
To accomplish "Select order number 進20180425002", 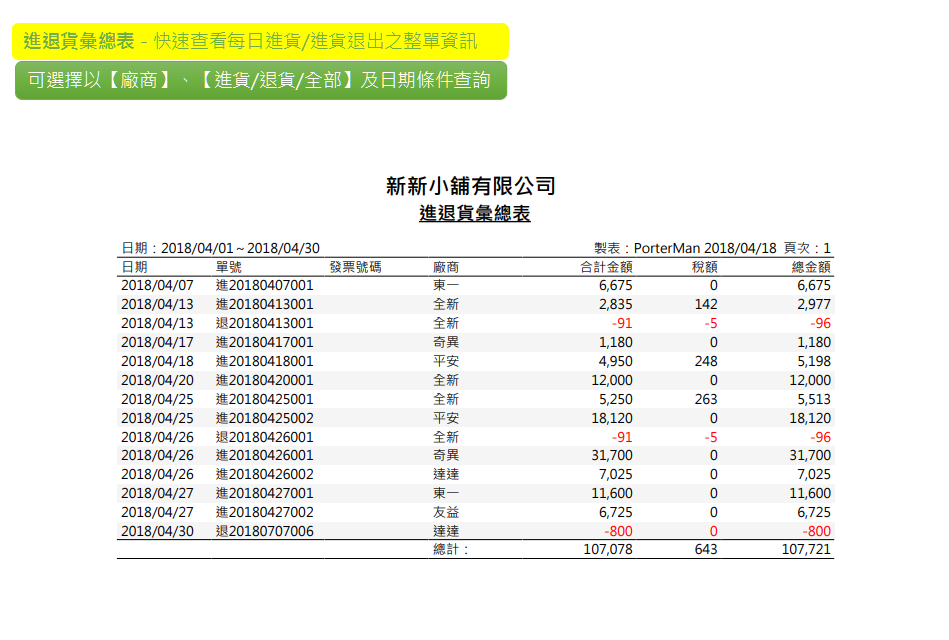I will coord(264,418).
